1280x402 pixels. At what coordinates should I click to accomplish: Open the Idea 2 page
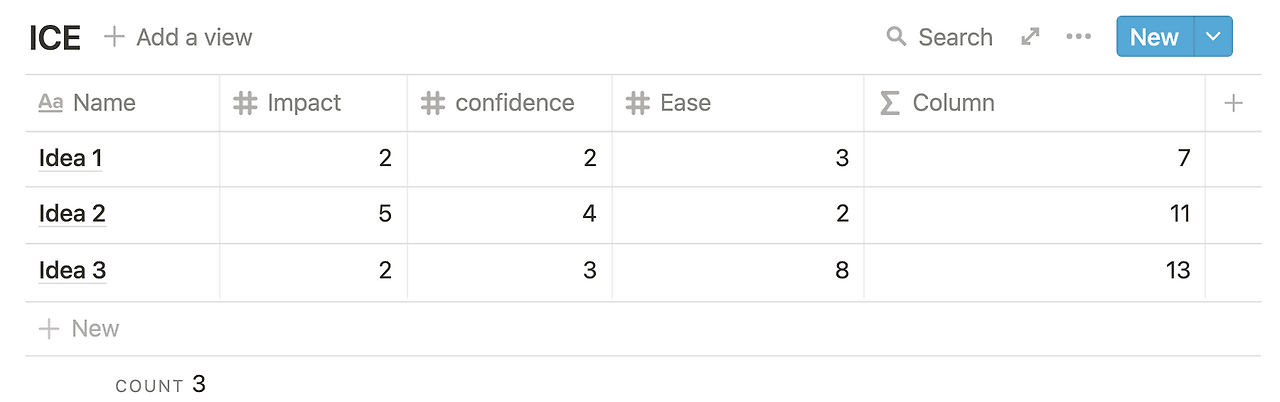pos(72,214)
